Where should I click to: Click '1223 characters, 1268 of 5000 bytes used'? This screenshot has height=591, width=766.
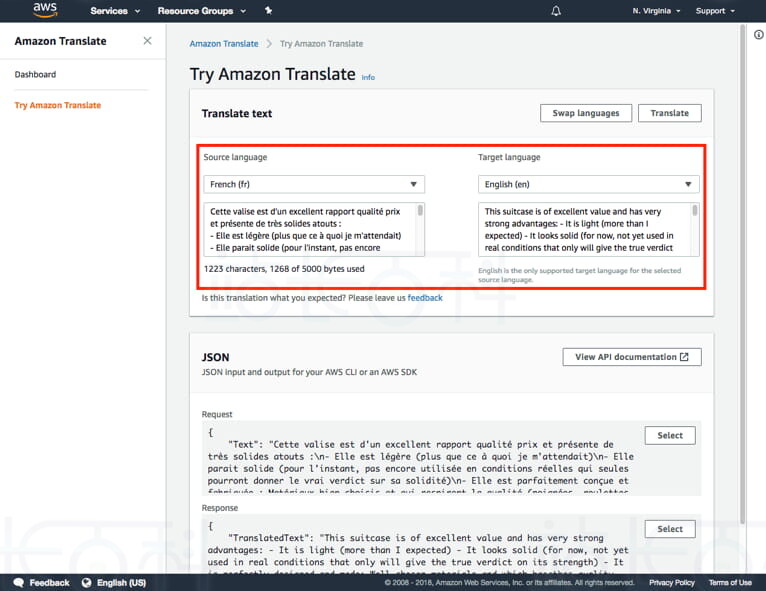[x=284, y=269]
